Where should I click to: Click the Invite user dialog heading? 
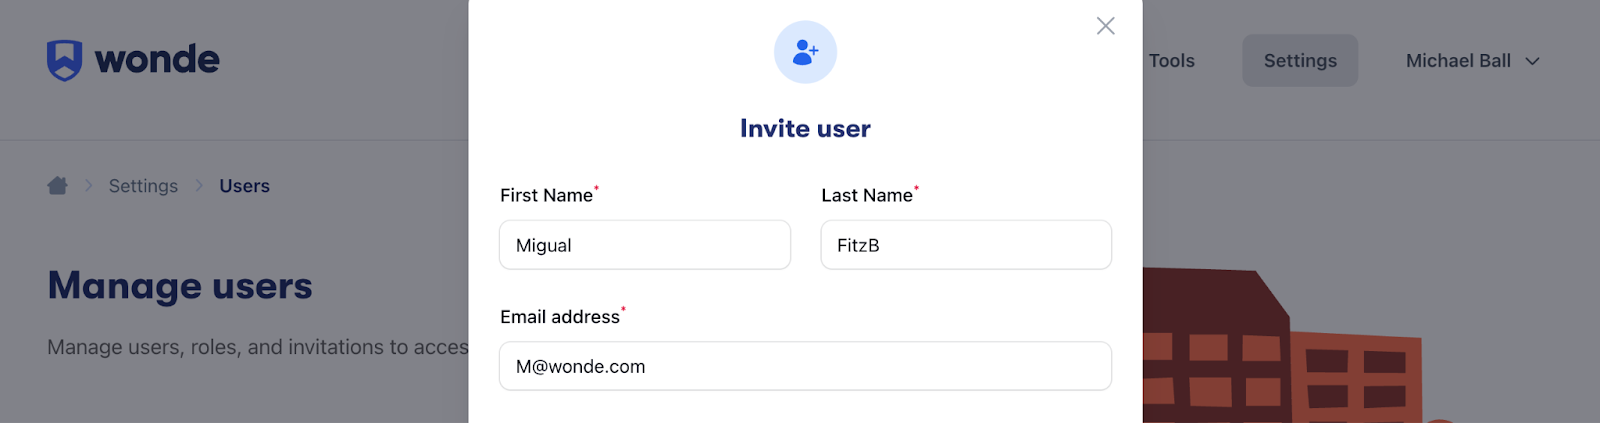pyautogui.click(x=805, y=128)
